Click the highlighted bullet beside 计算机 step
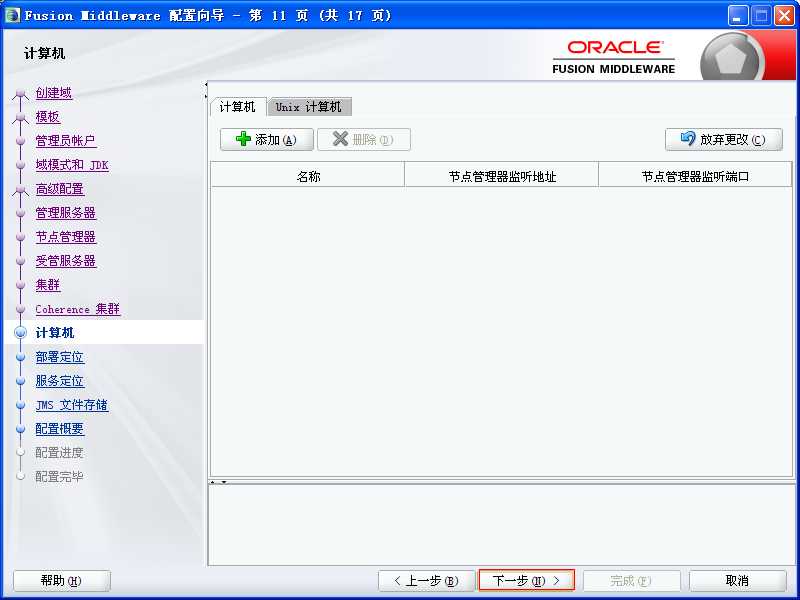This screenshot has height=600, width=800. pos(20,333)
